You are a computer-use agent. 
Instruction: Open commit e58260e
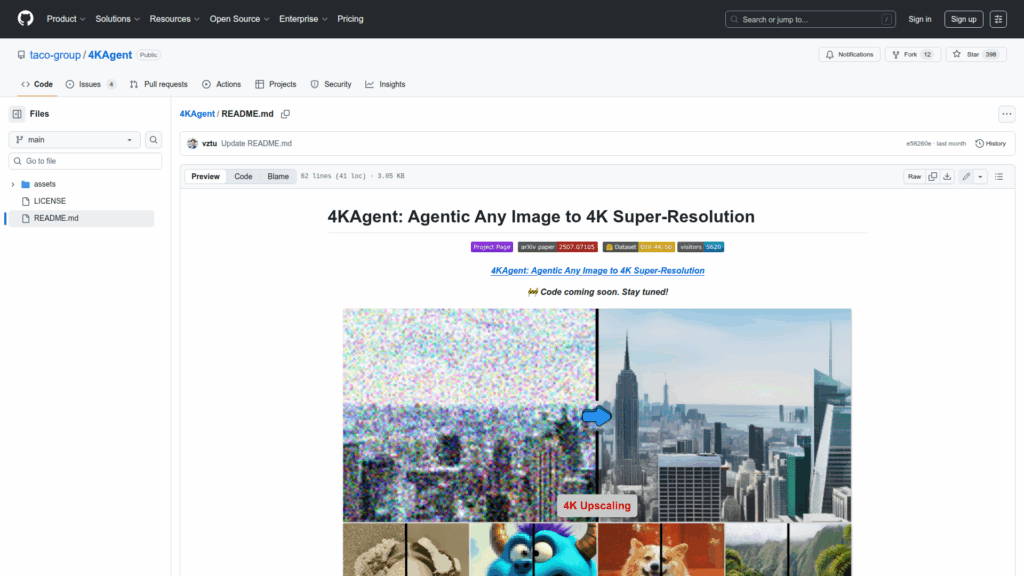918,143
